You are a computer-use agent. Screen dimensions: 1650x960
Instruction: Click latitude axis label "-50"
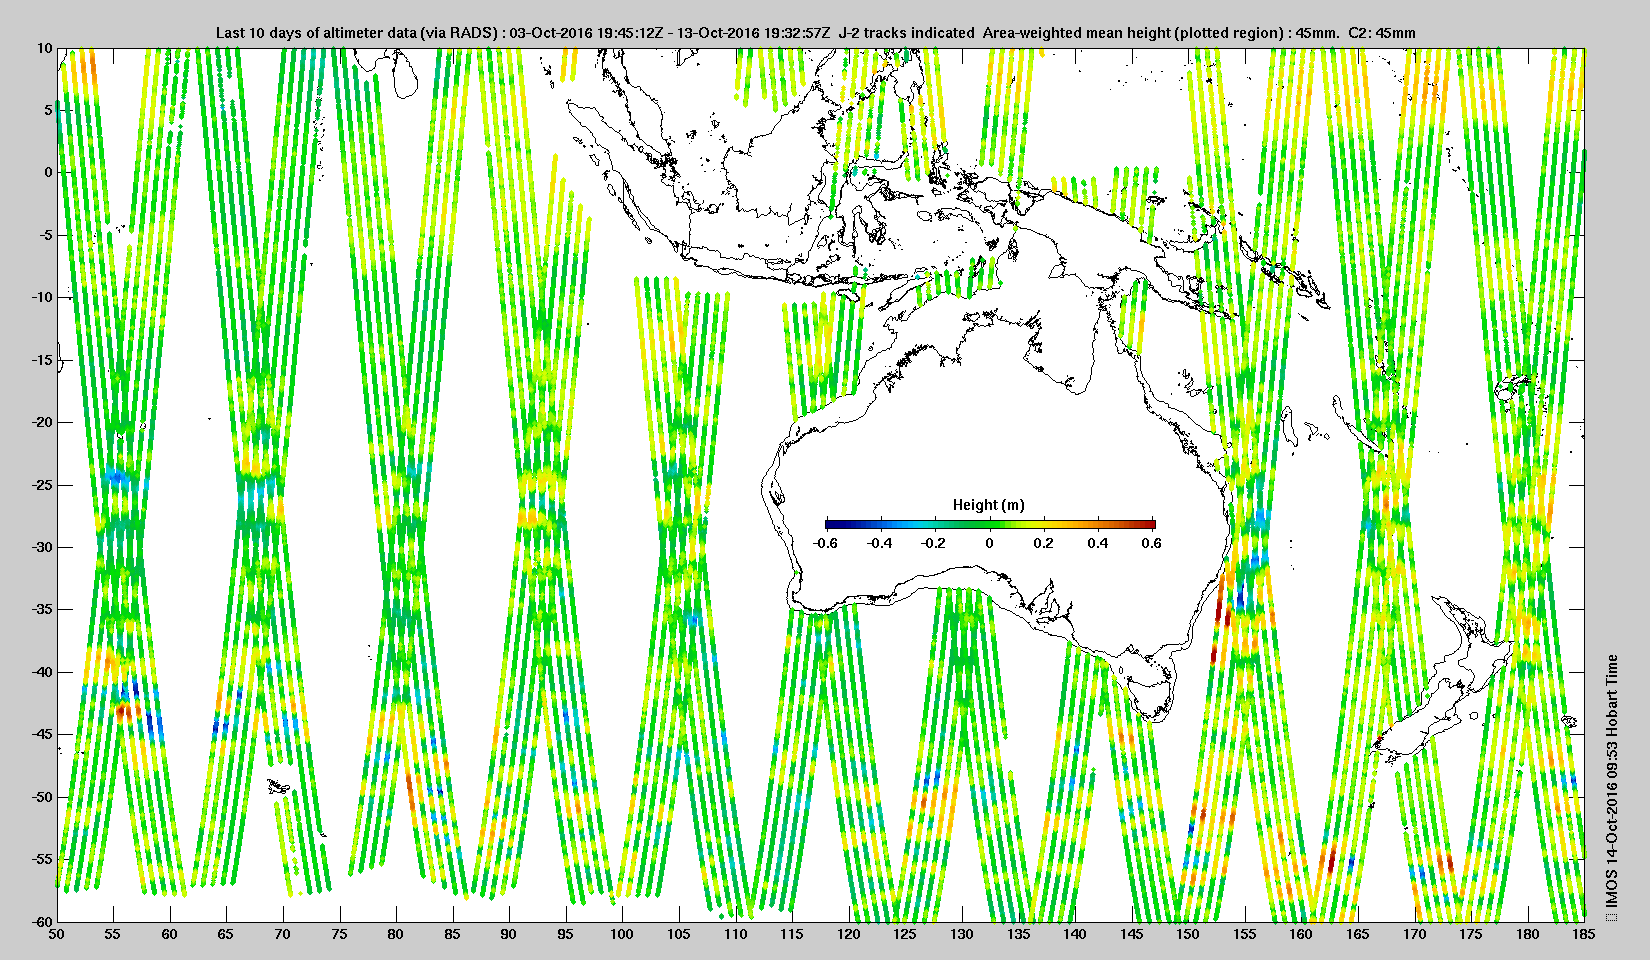(x=42, y=797)
